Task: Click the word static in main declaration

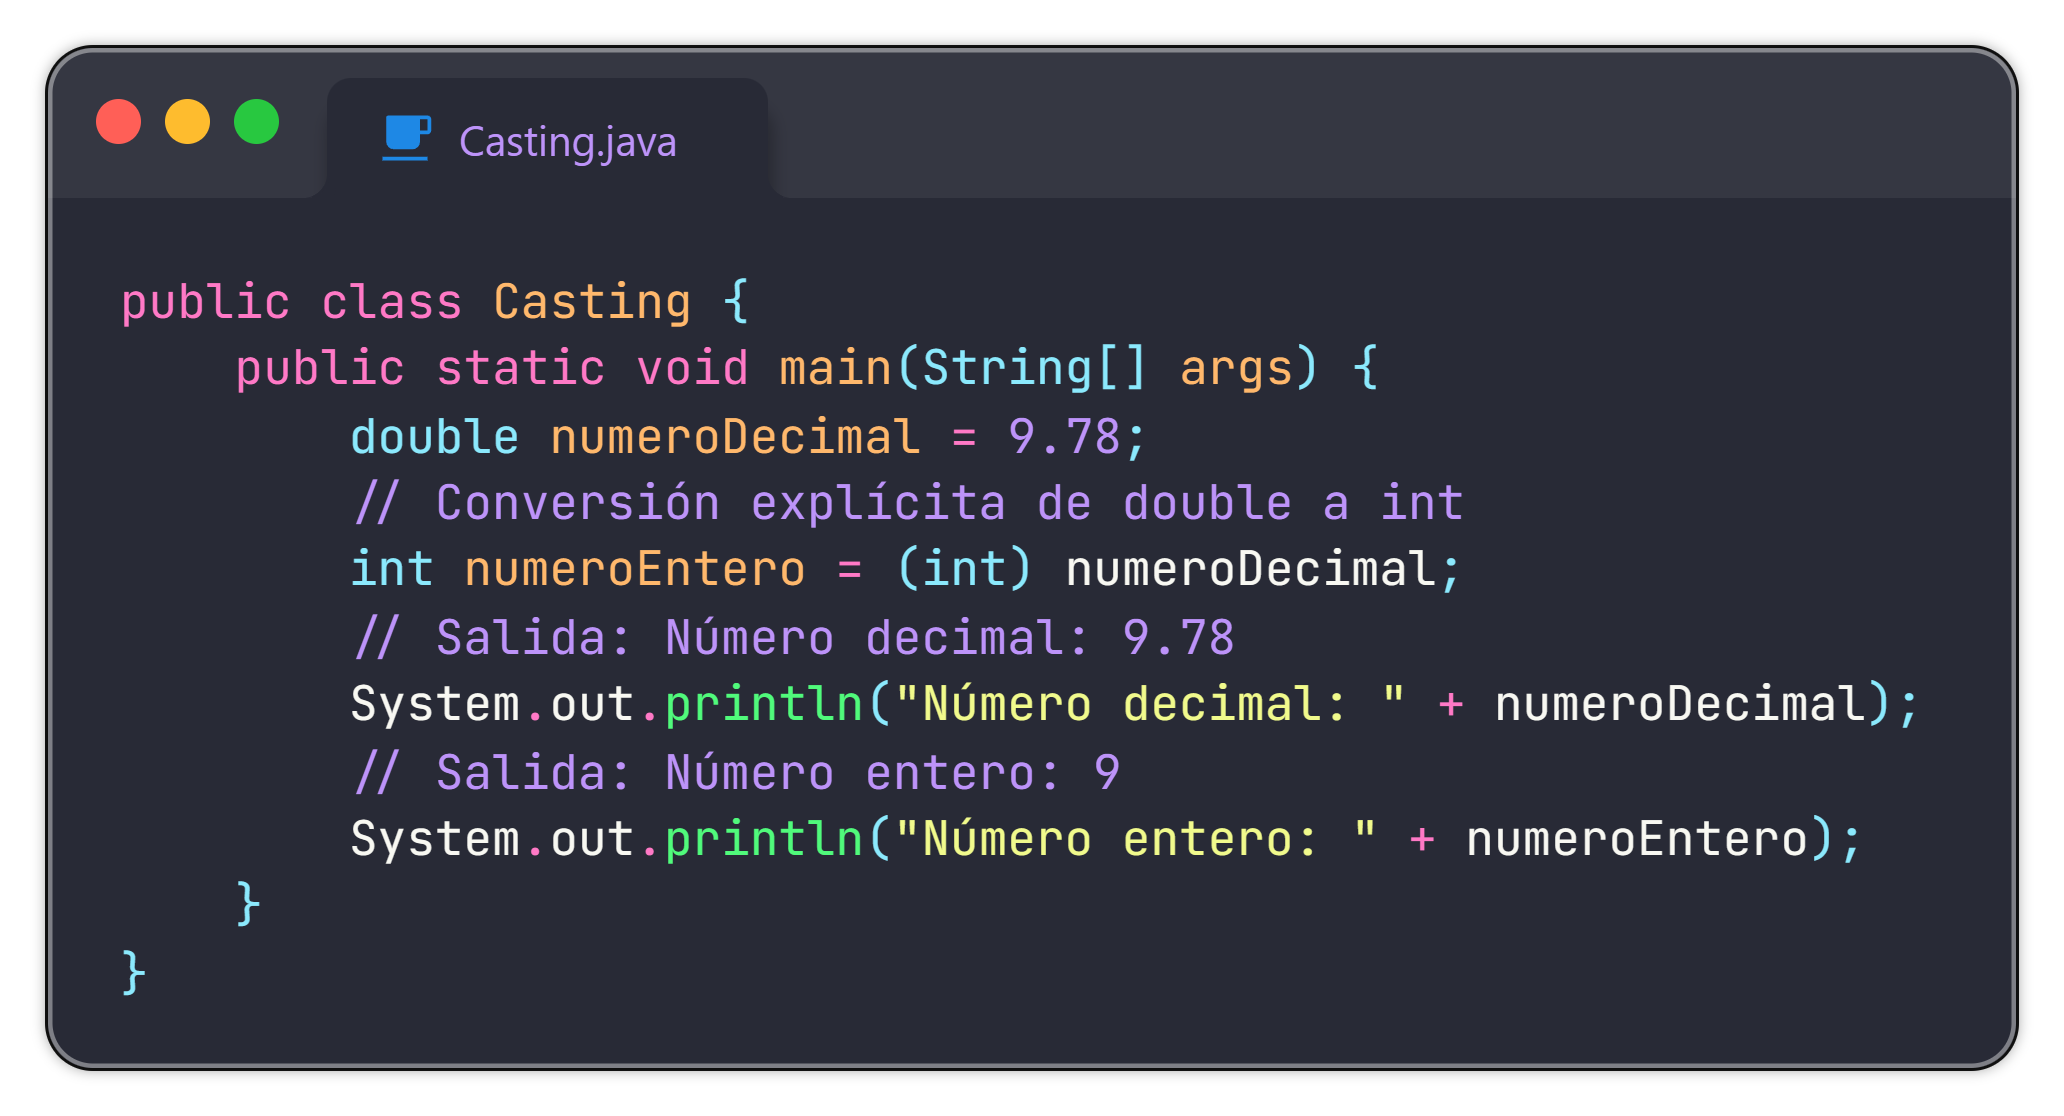Action: (x=521, y=368)
